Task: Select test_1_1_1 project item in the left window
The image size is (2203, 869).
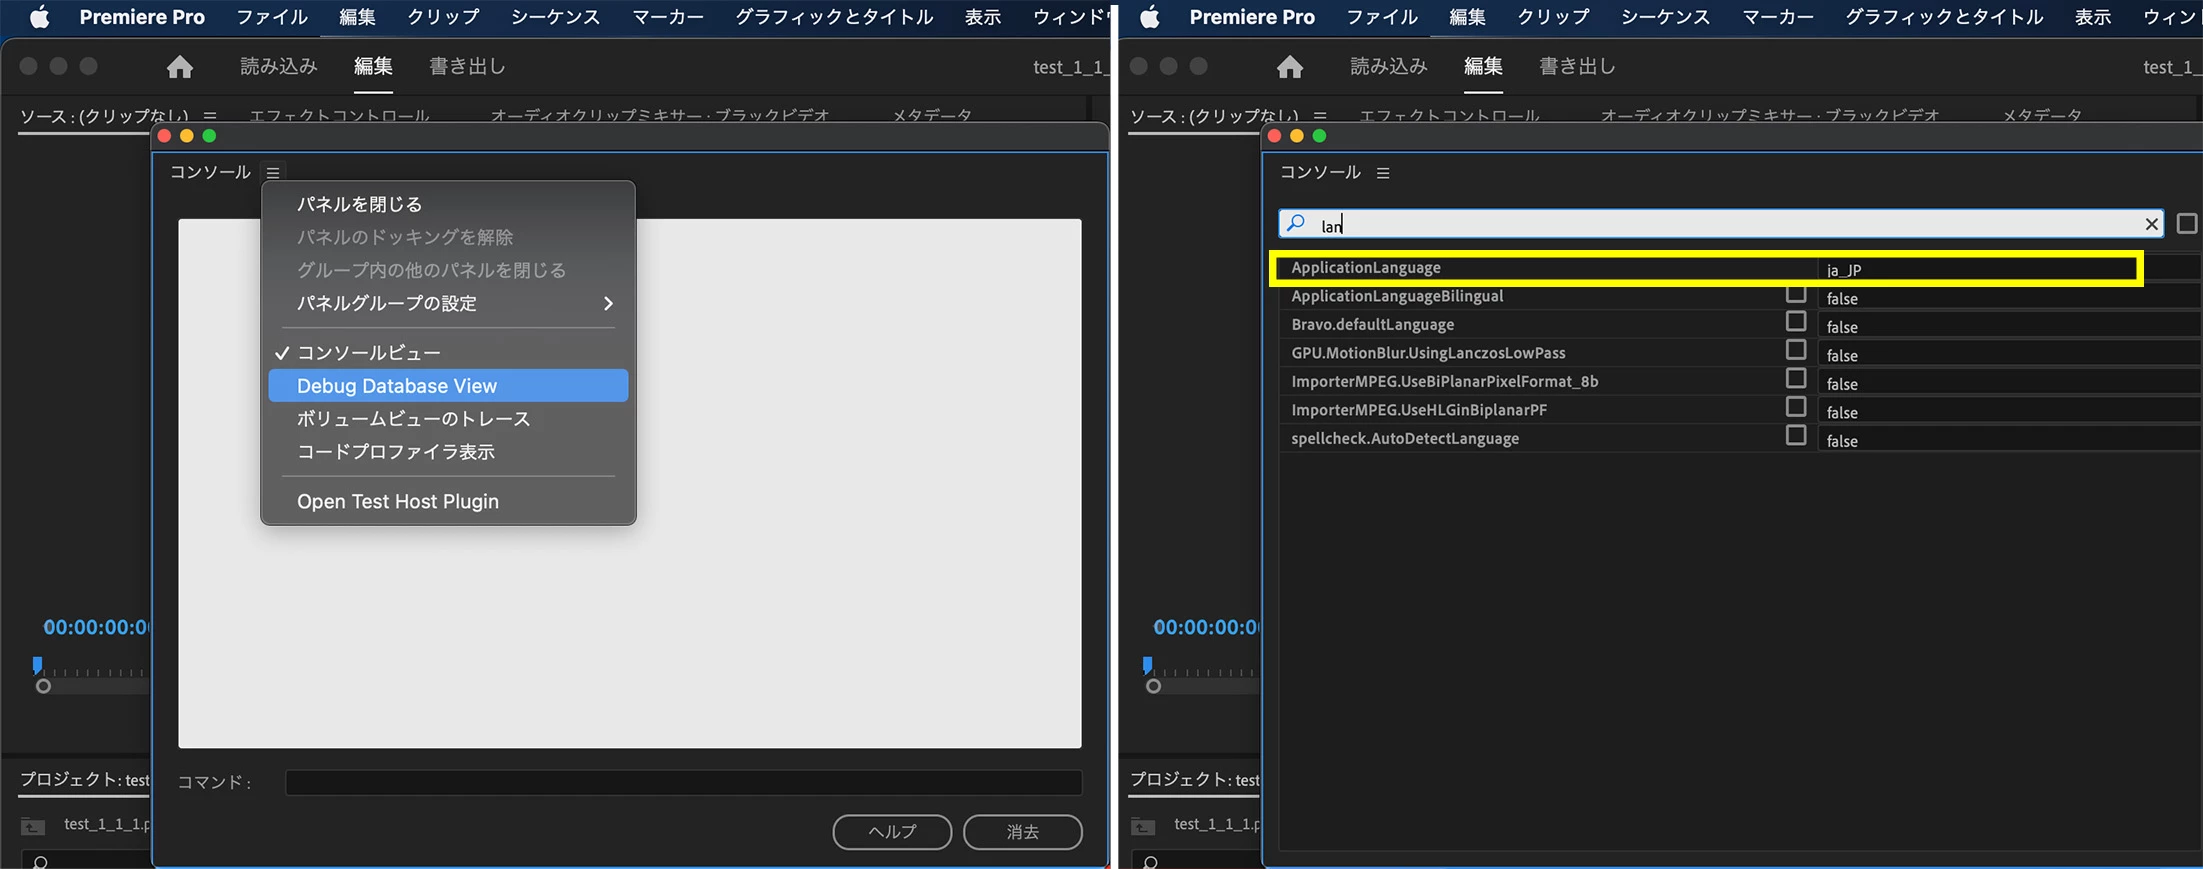Action: pos(107,824)
